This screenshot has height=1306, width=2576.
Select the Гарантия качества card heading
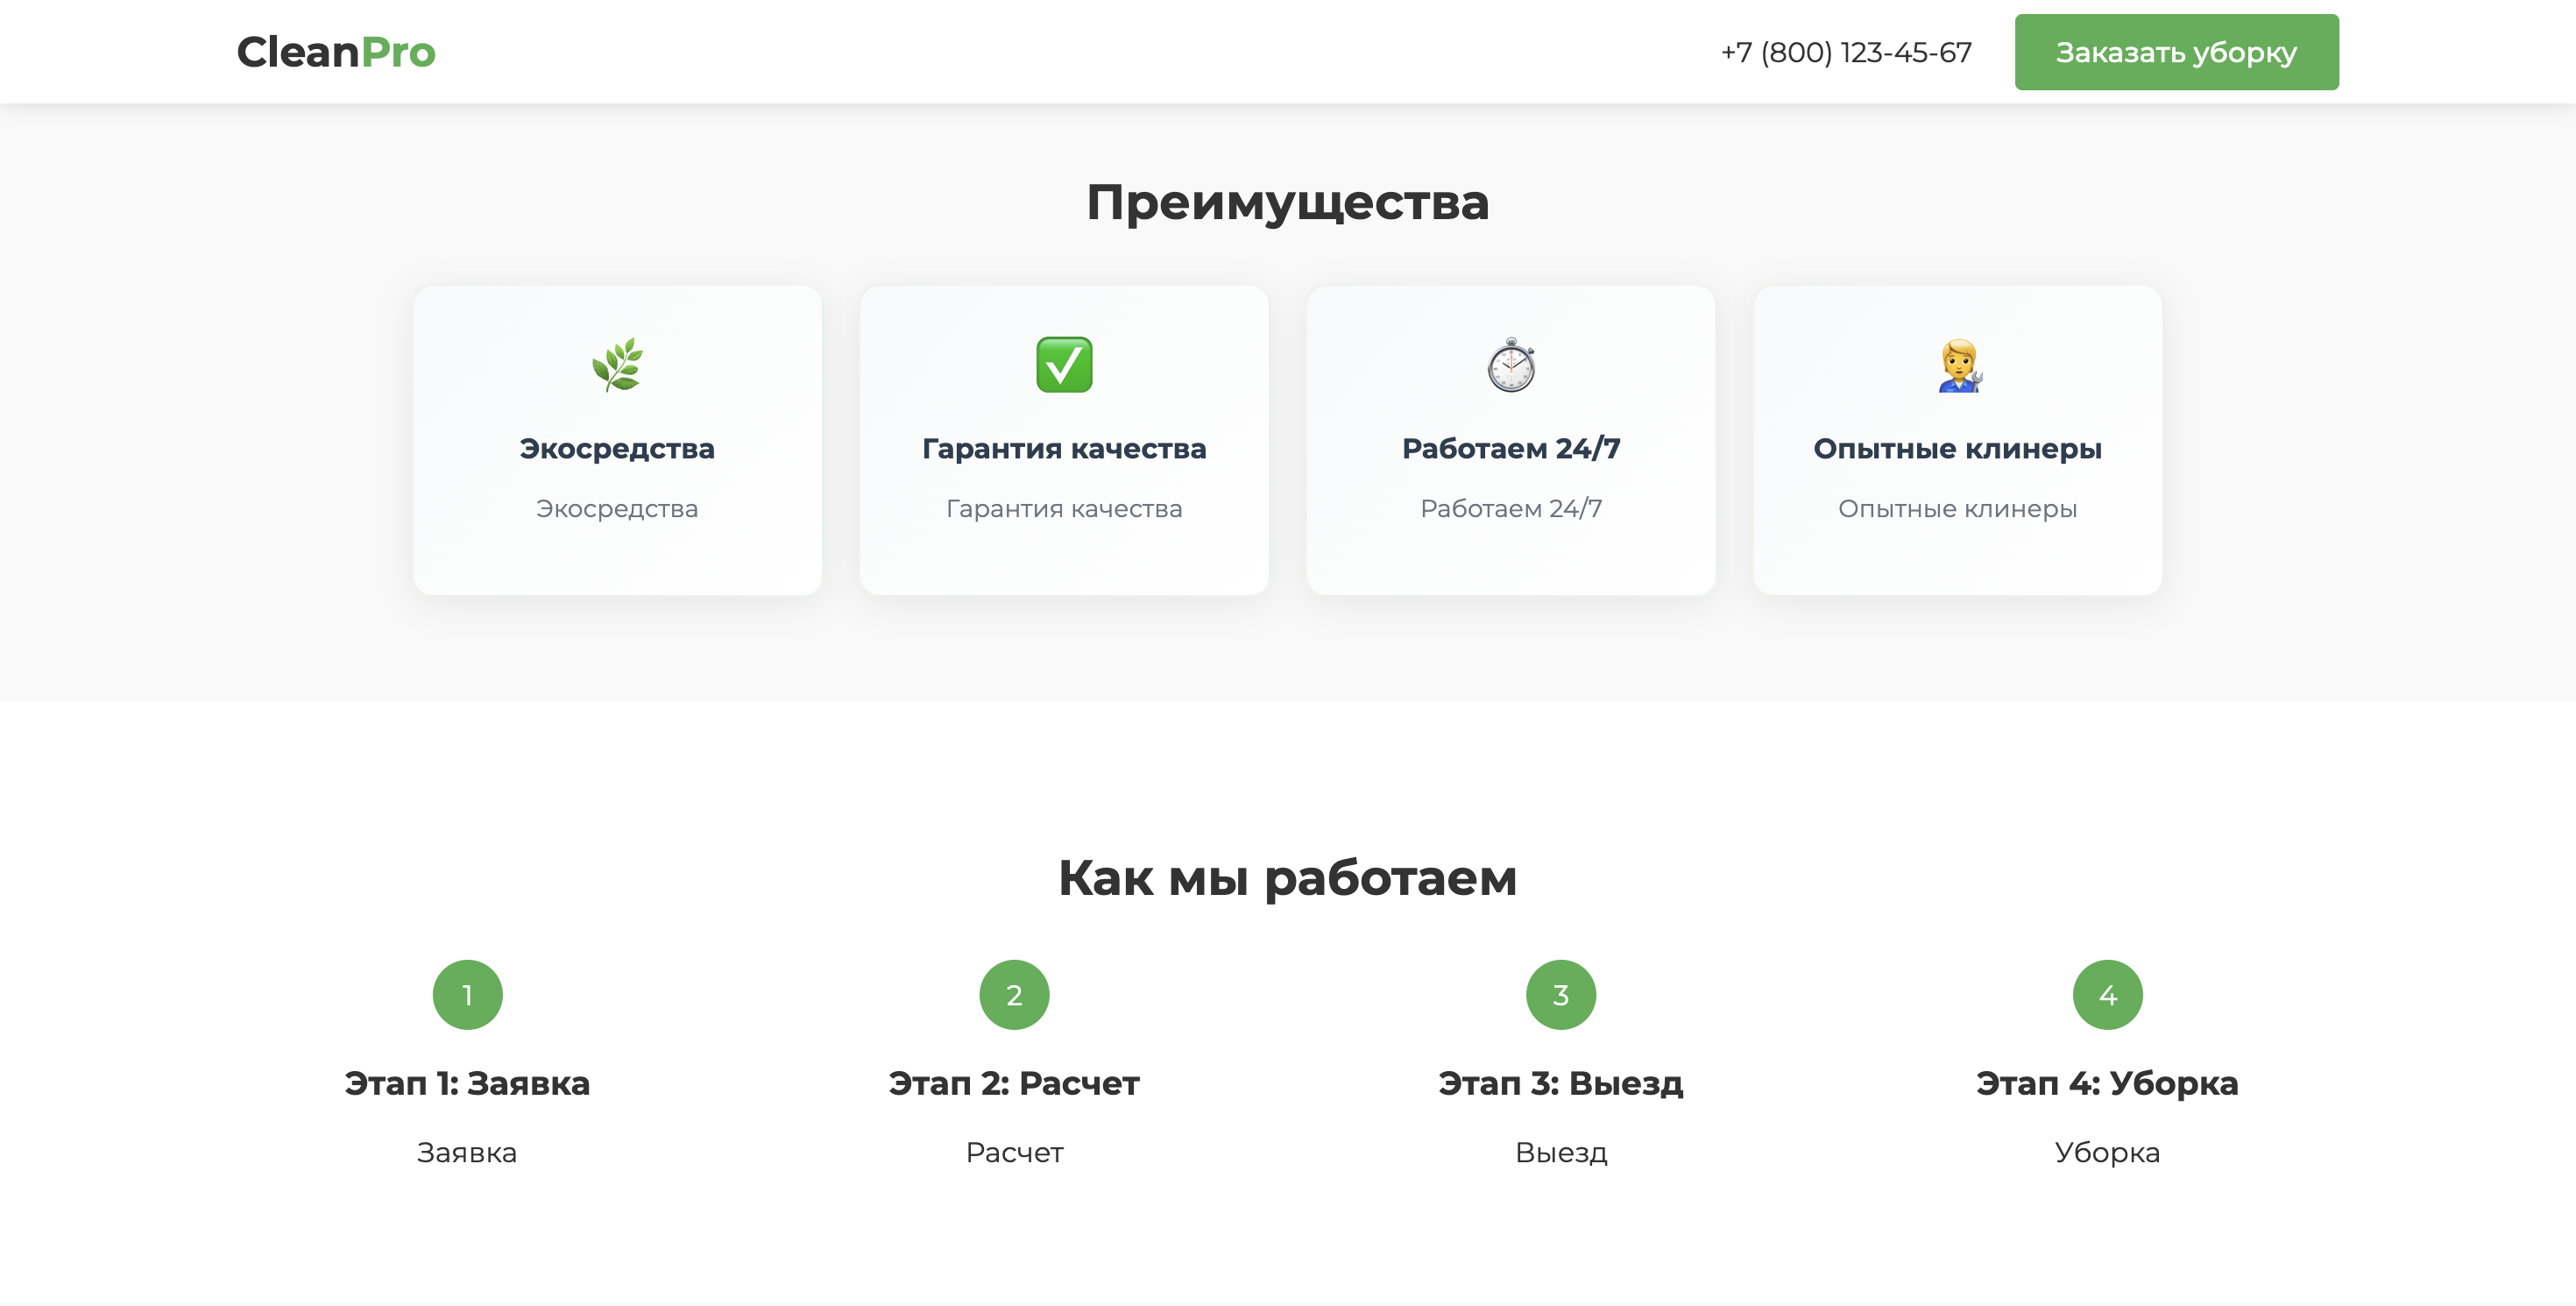coord(1064,449)
